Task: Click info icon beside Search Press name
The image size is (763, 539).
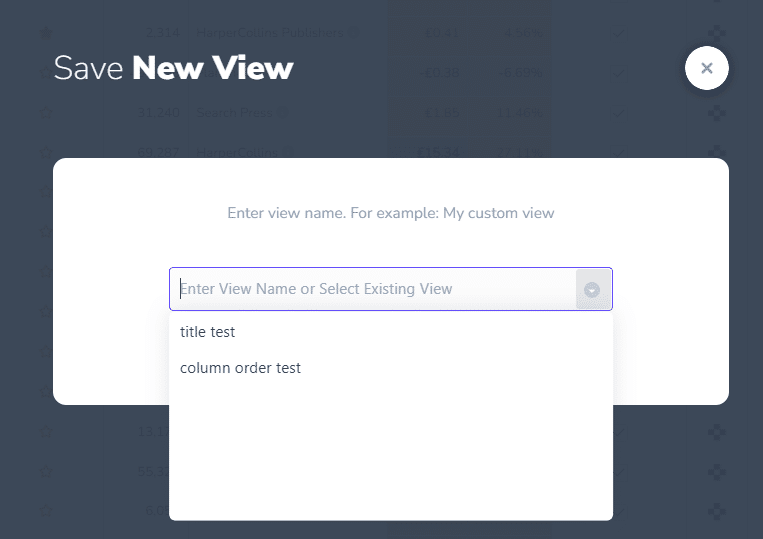Action: [283, 114]
